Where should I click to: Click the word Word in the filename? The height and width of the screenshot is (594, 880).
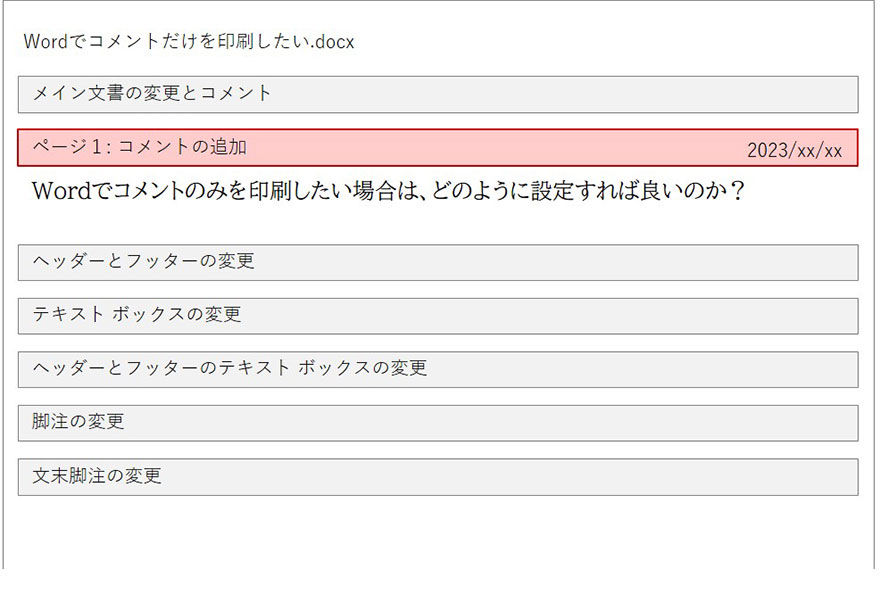point(45,41)
